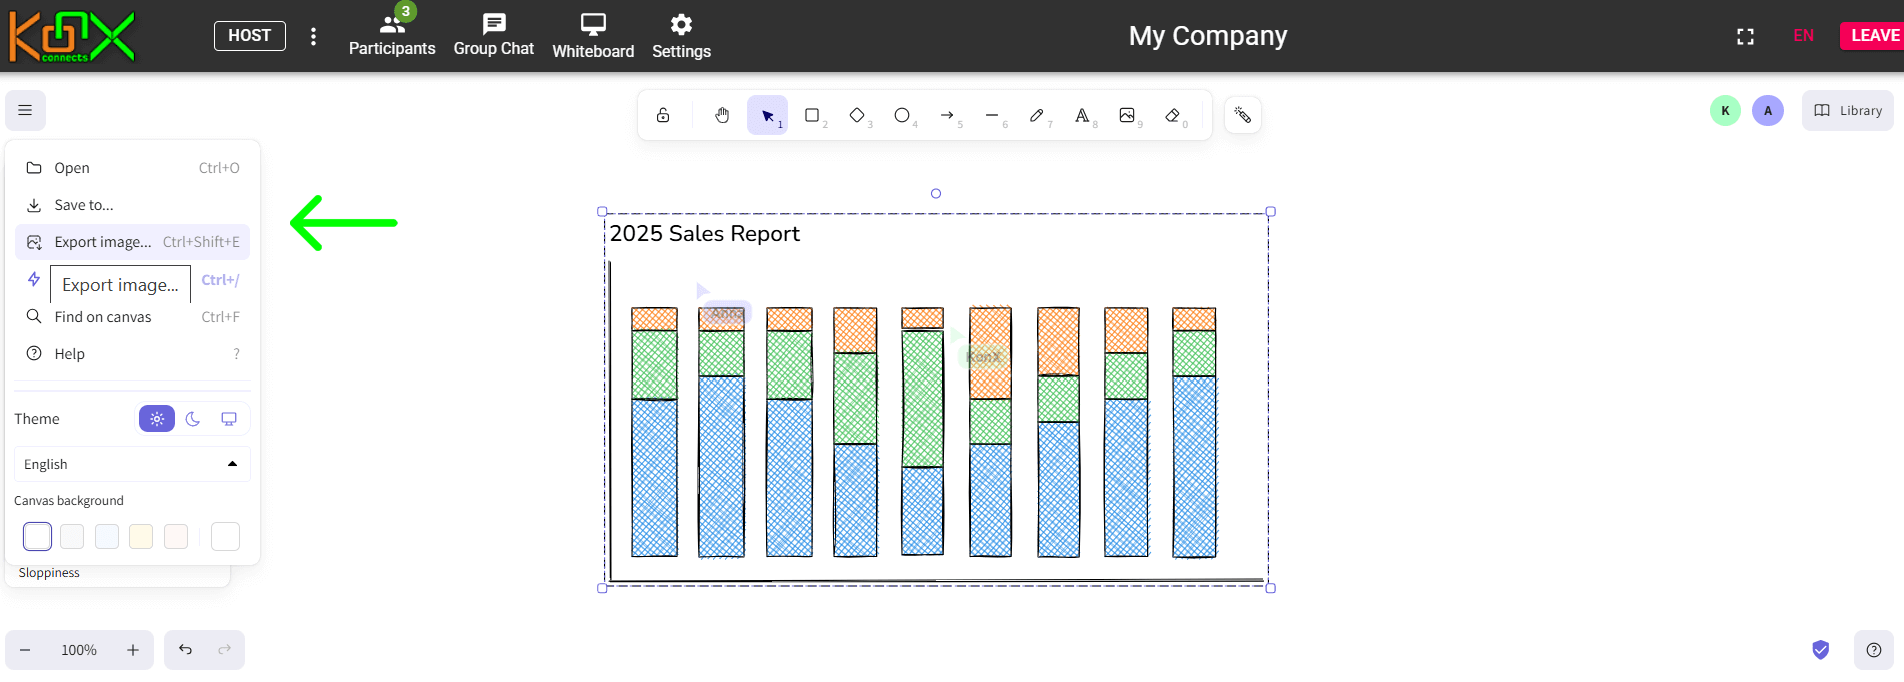This screenshot has height=682, width=1904.
Task: Open the host options three-dot menu
Action: pos(313,36)
